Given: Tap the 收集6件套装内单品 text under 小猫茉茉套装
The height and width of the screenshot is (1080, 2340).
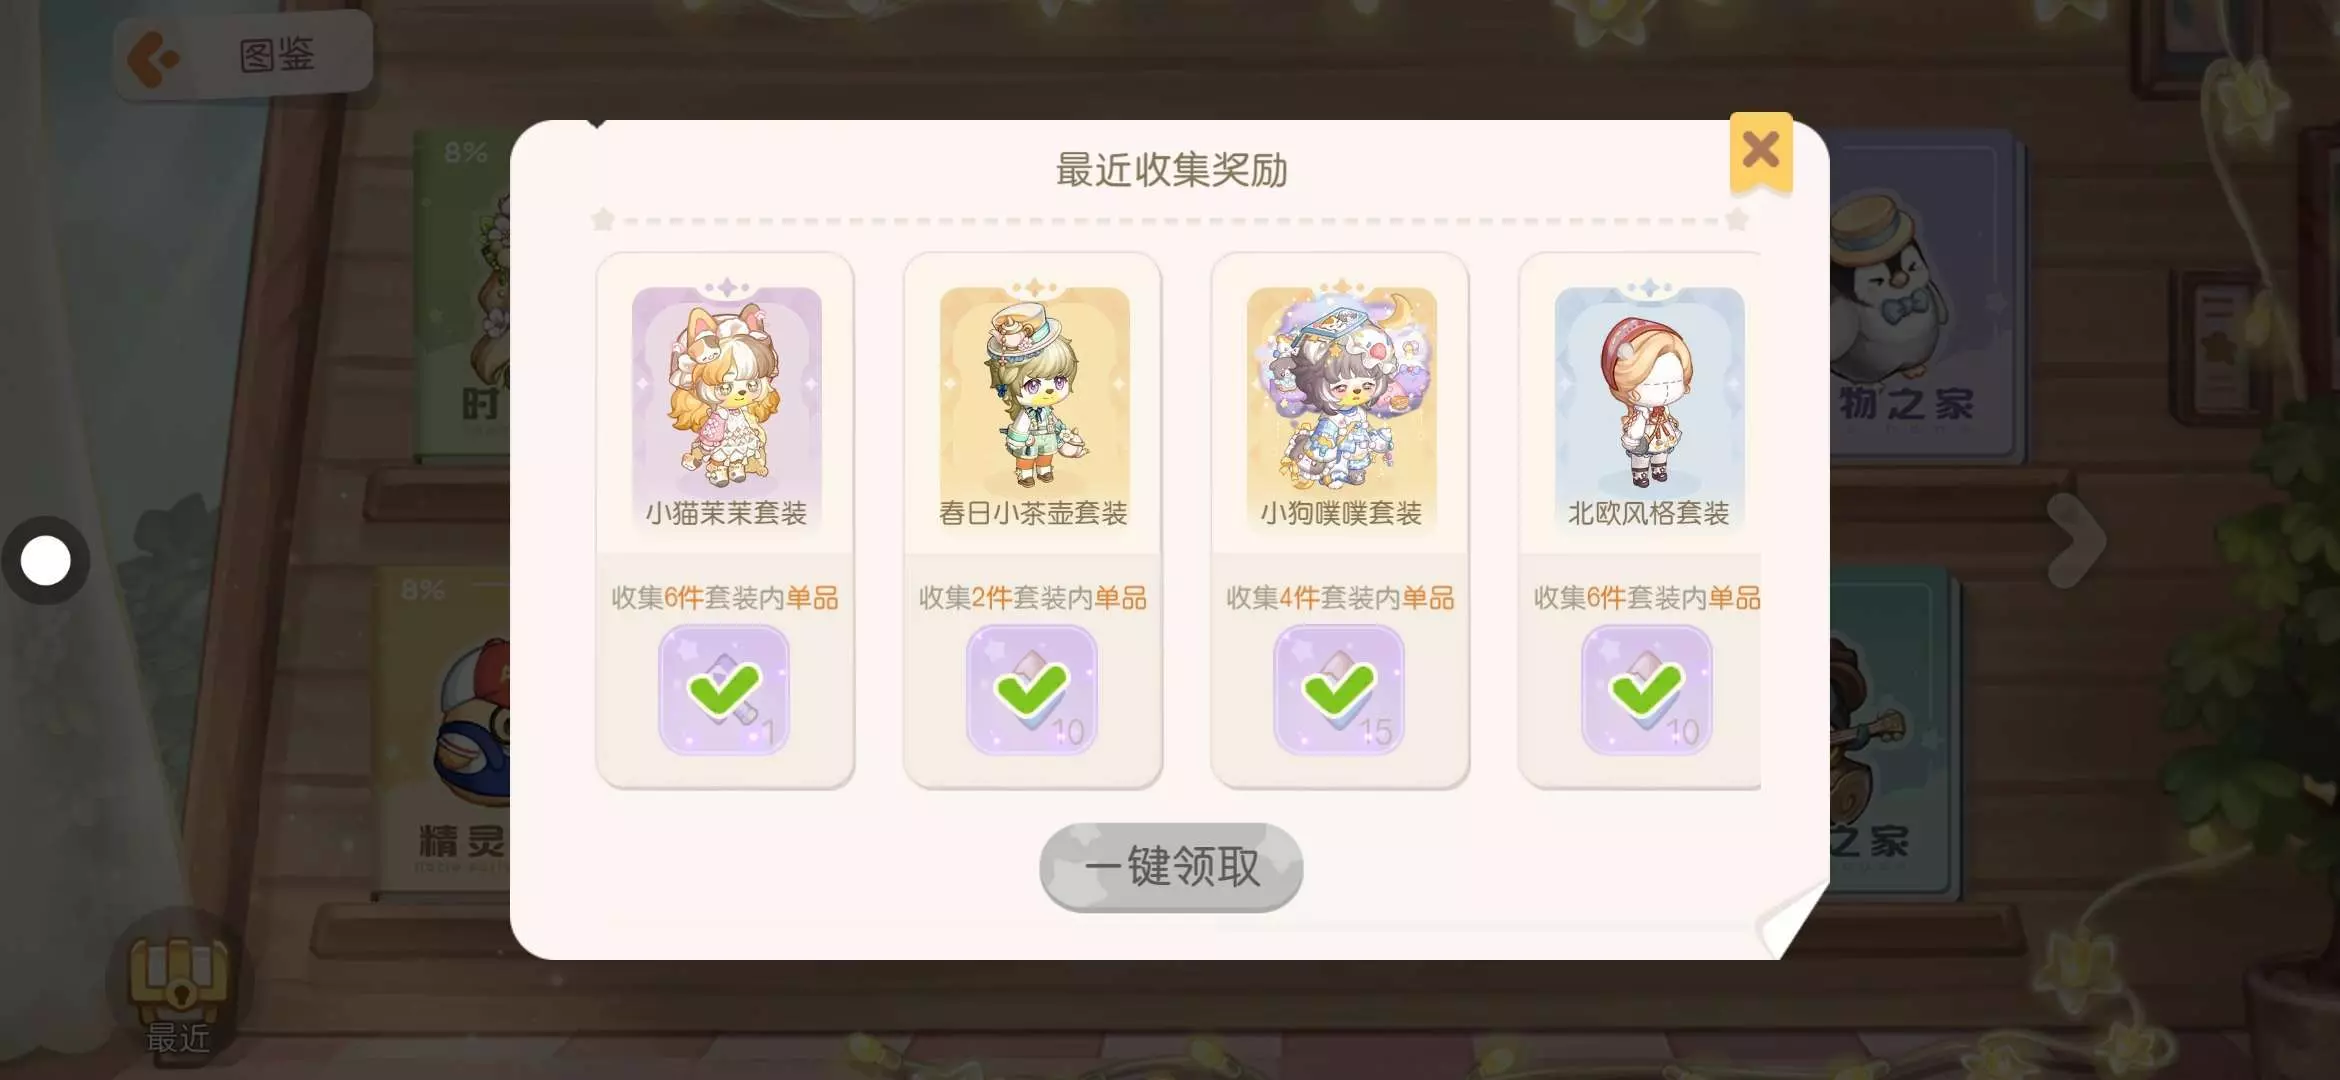Looking at the screenshot, I should tap(725, 598).
